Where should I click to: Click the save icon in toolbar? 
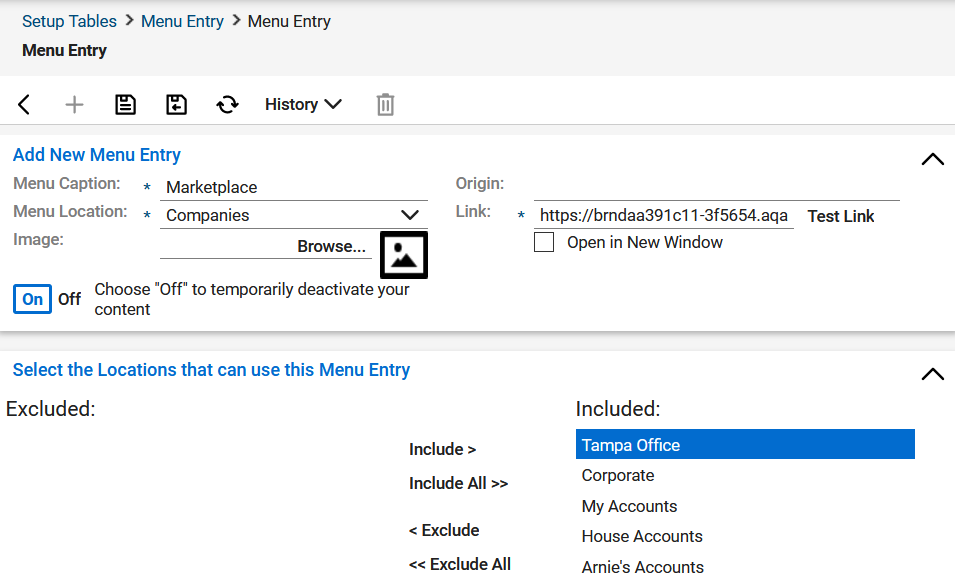coord(125,105)
